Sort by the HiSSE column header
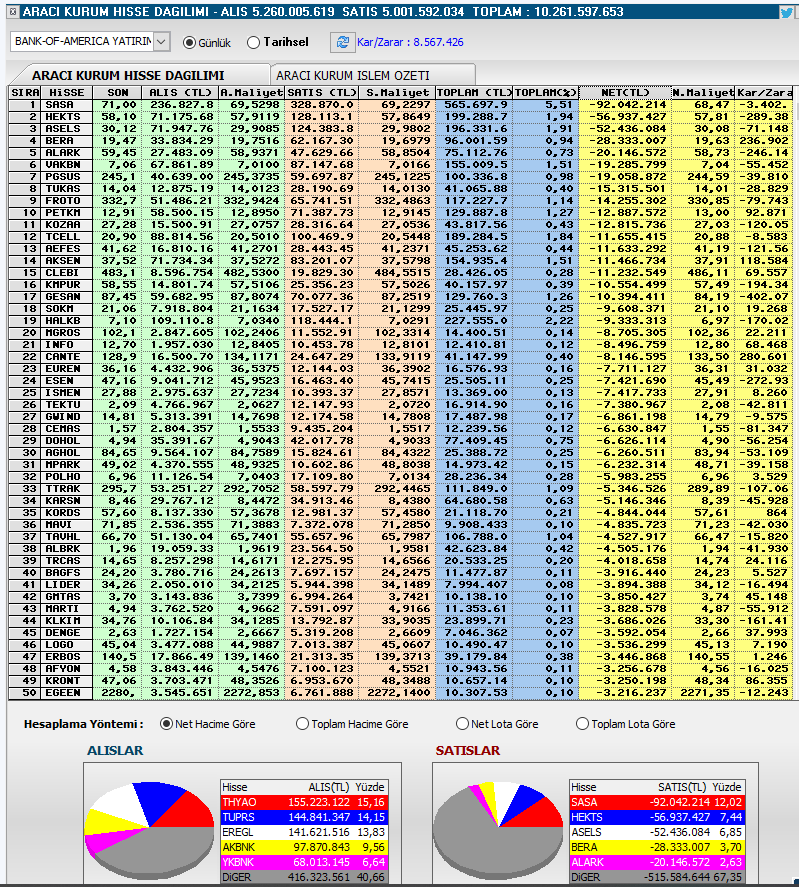 pos(66,93)
